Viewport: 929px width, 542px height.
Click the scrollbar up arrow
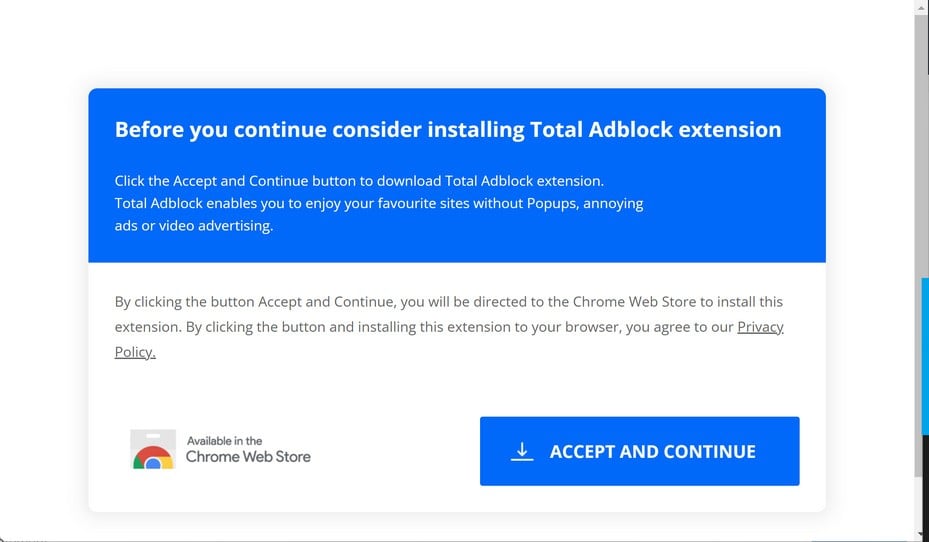pyautogui.click(x=921, y=7)
